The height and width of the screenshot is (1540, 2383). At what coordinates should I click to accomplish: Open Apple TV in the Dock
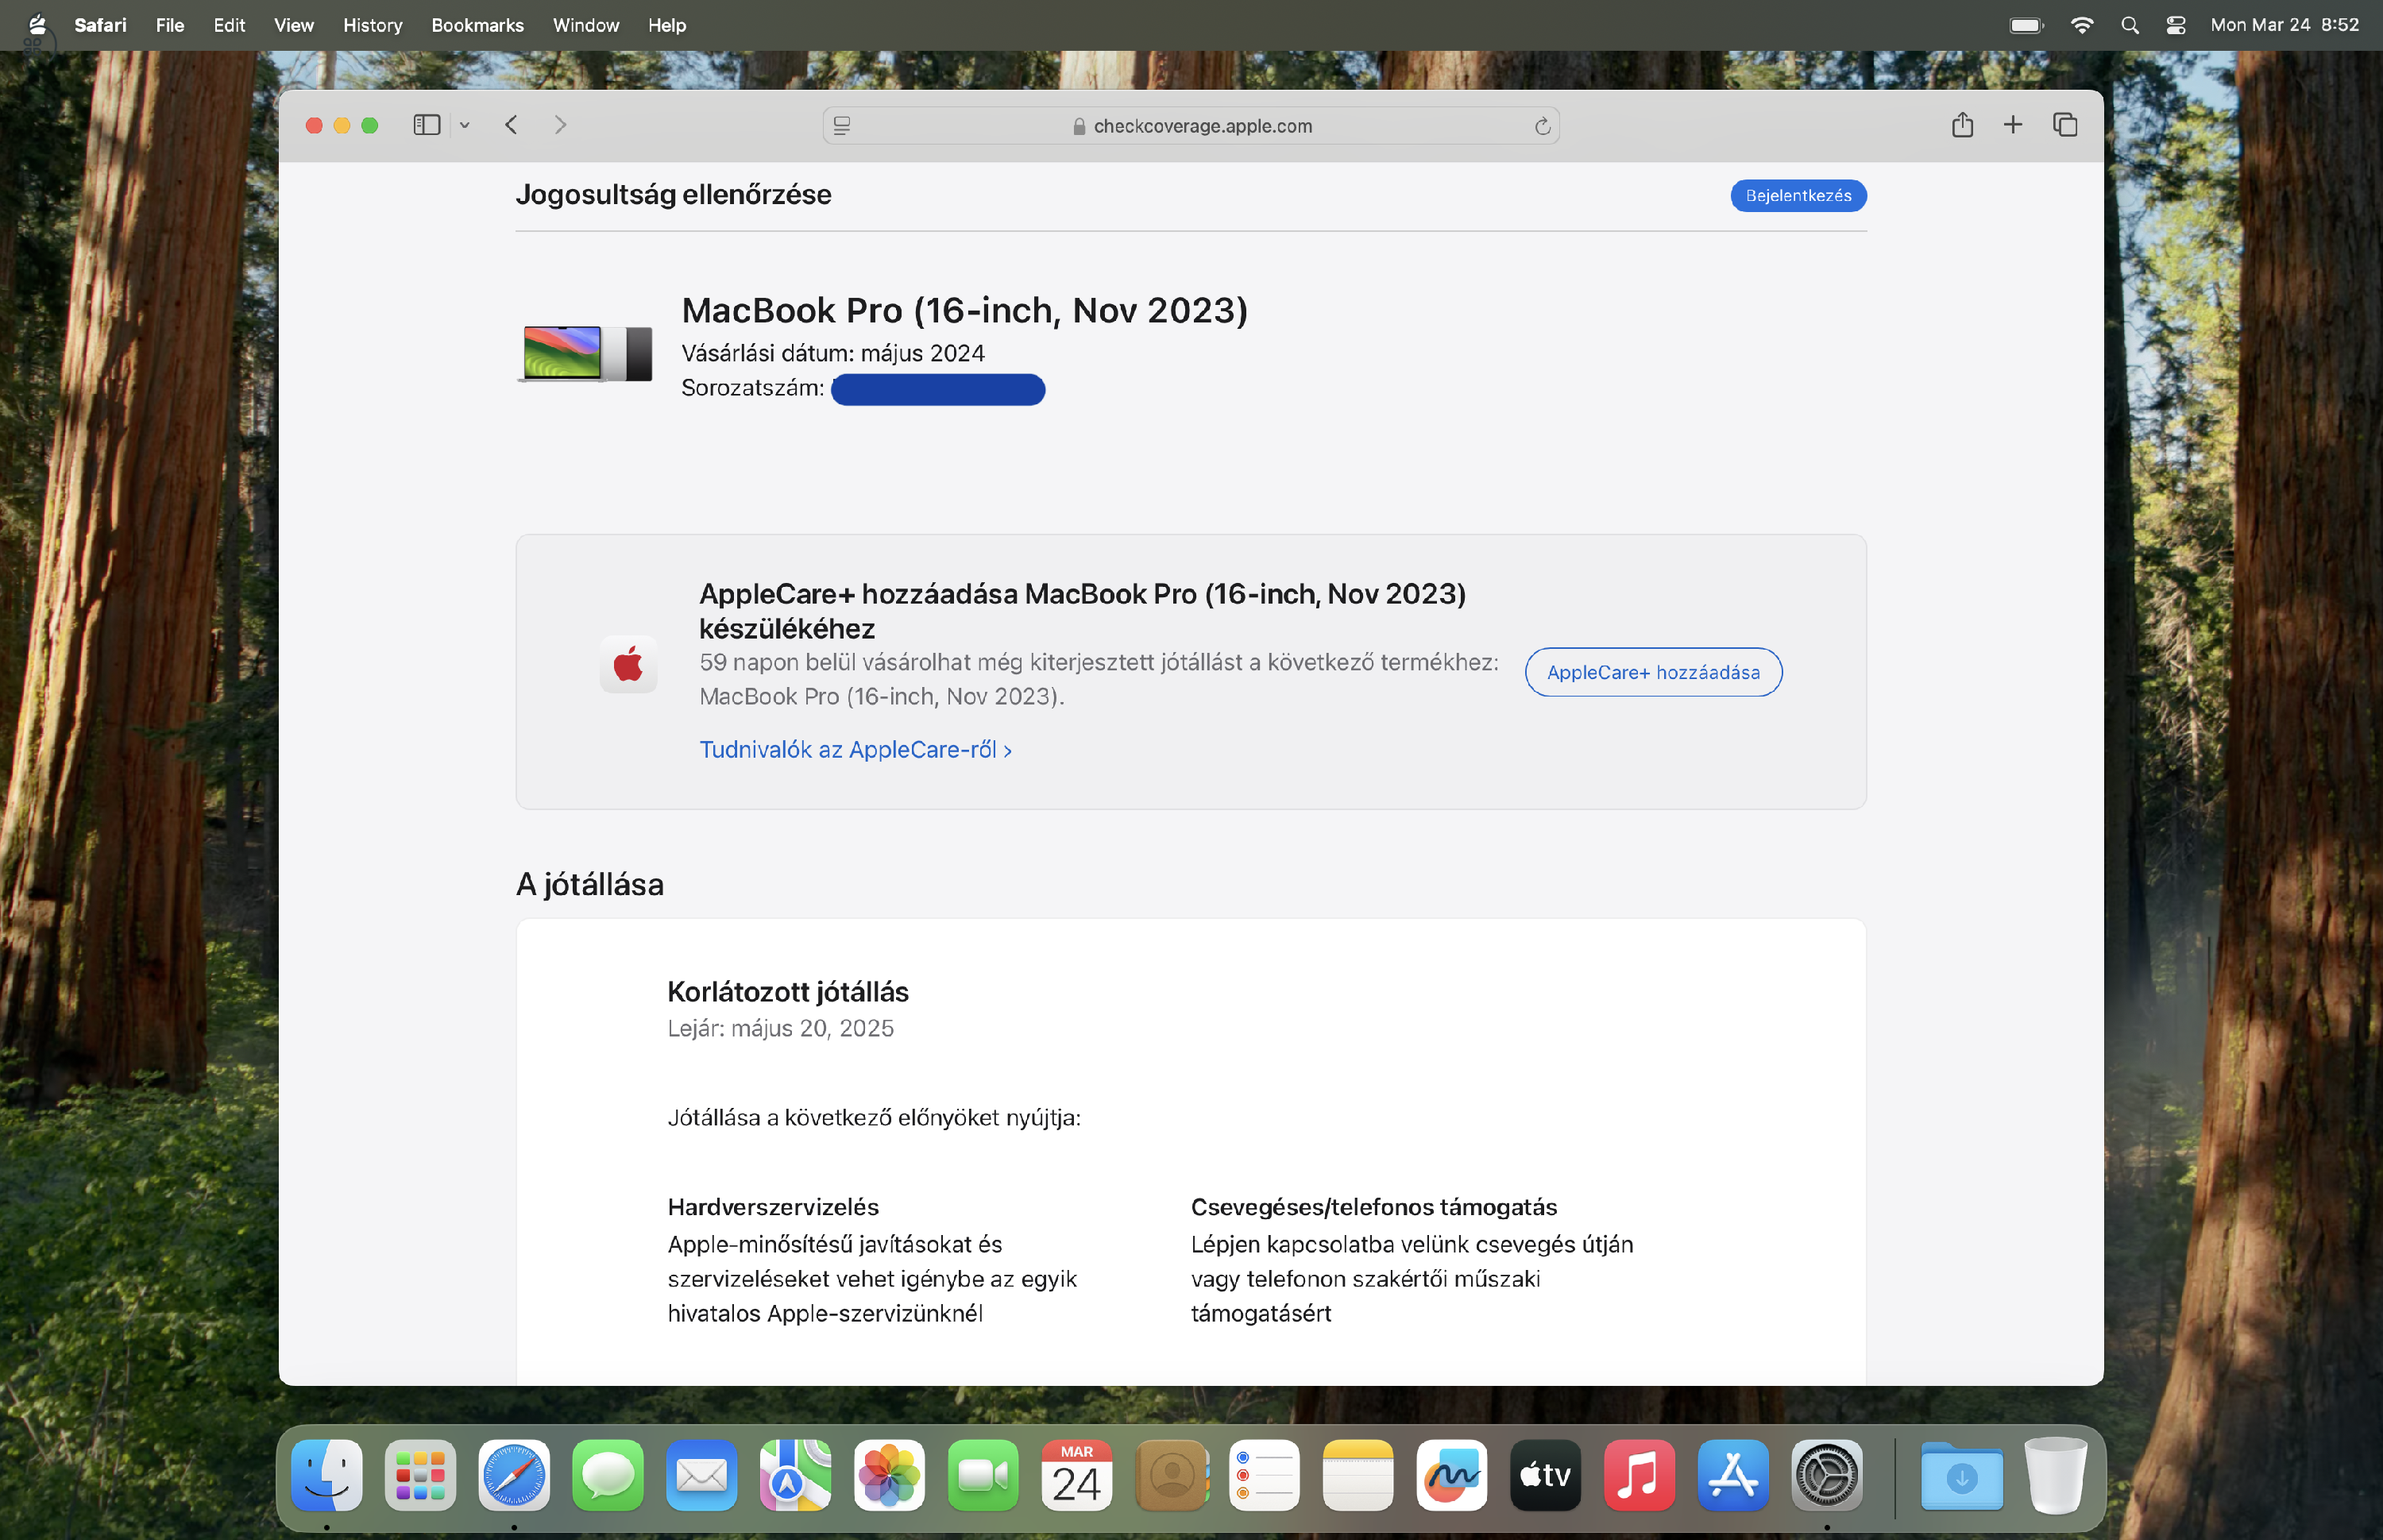pos(1545,1475)
